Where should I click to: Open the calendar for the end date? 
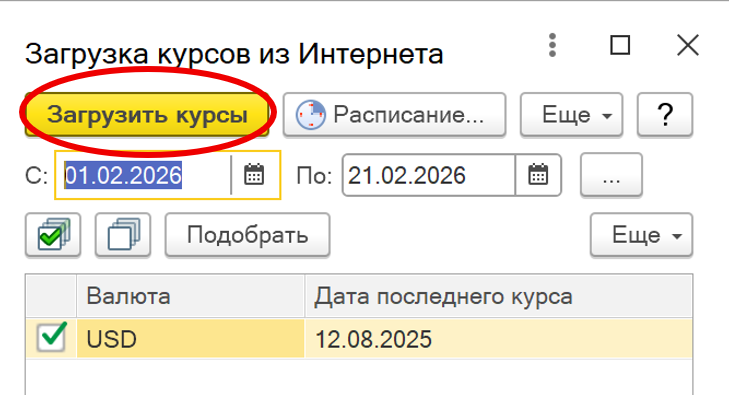click(x=538, y=175)
